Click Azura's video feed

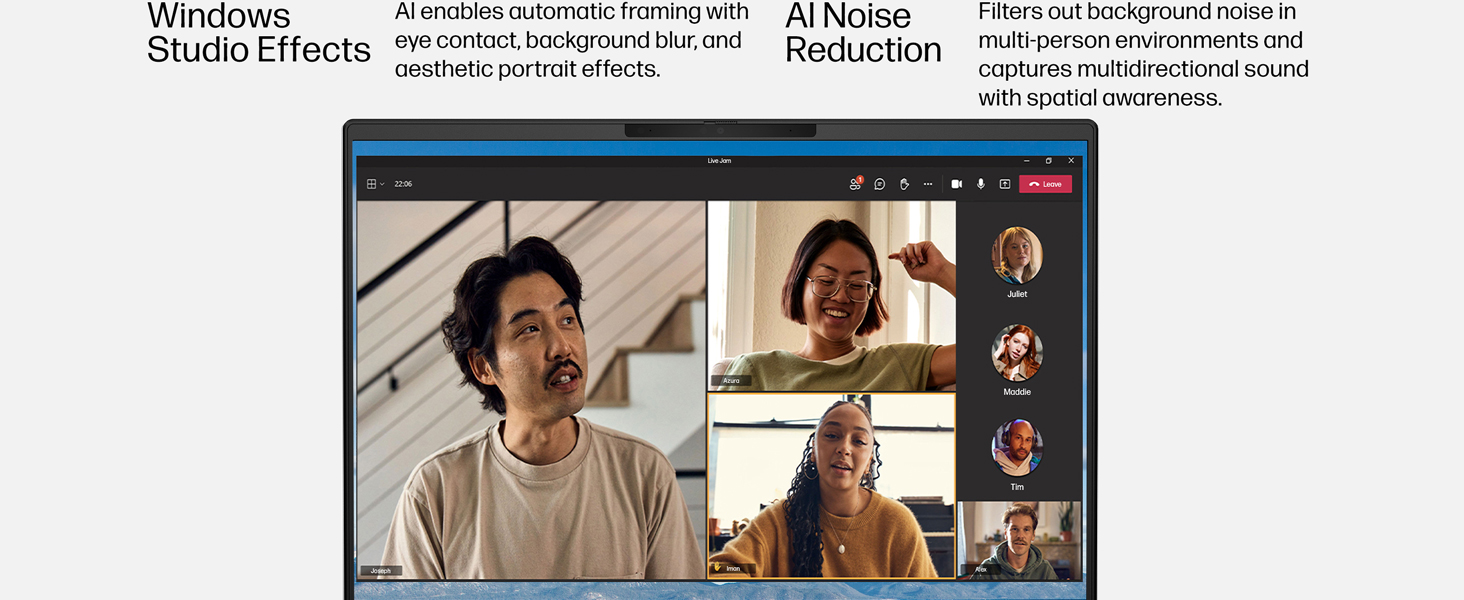830,295
